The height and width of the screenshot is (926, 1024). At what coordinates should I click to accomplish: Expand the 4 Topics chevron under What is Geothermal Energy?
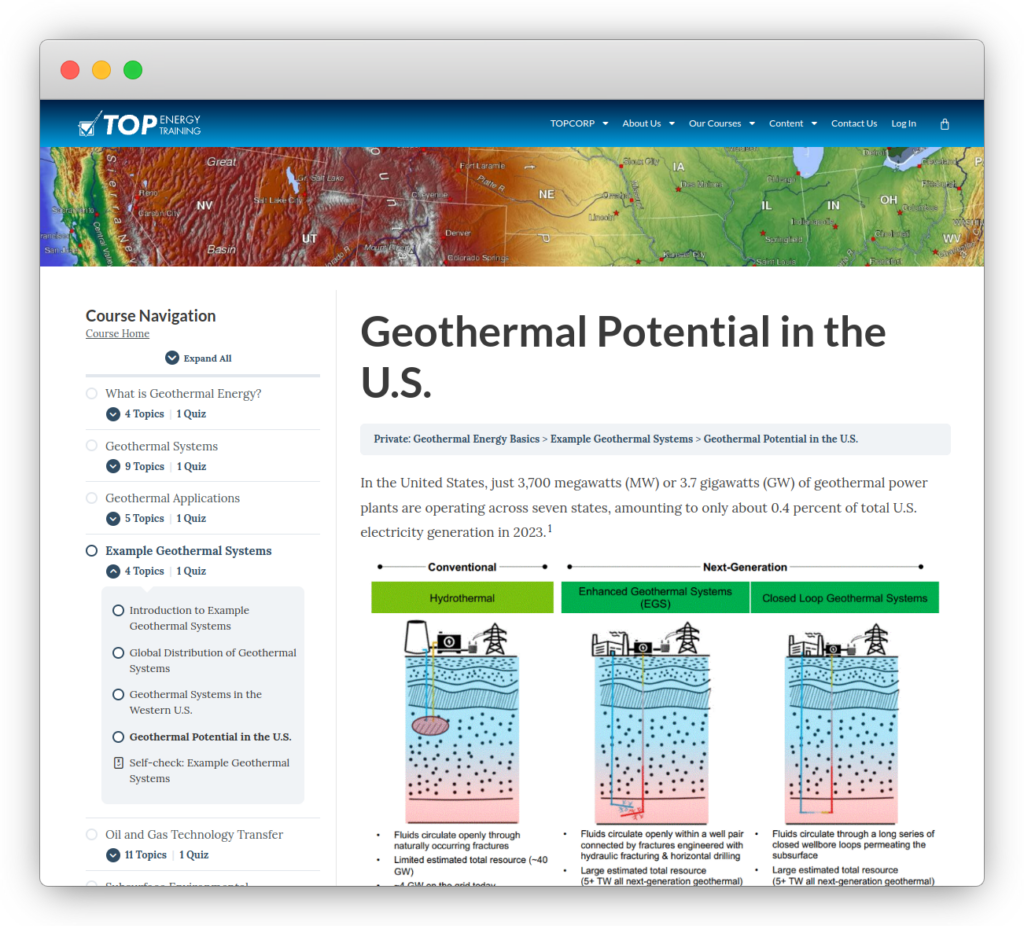pos(113,414)
